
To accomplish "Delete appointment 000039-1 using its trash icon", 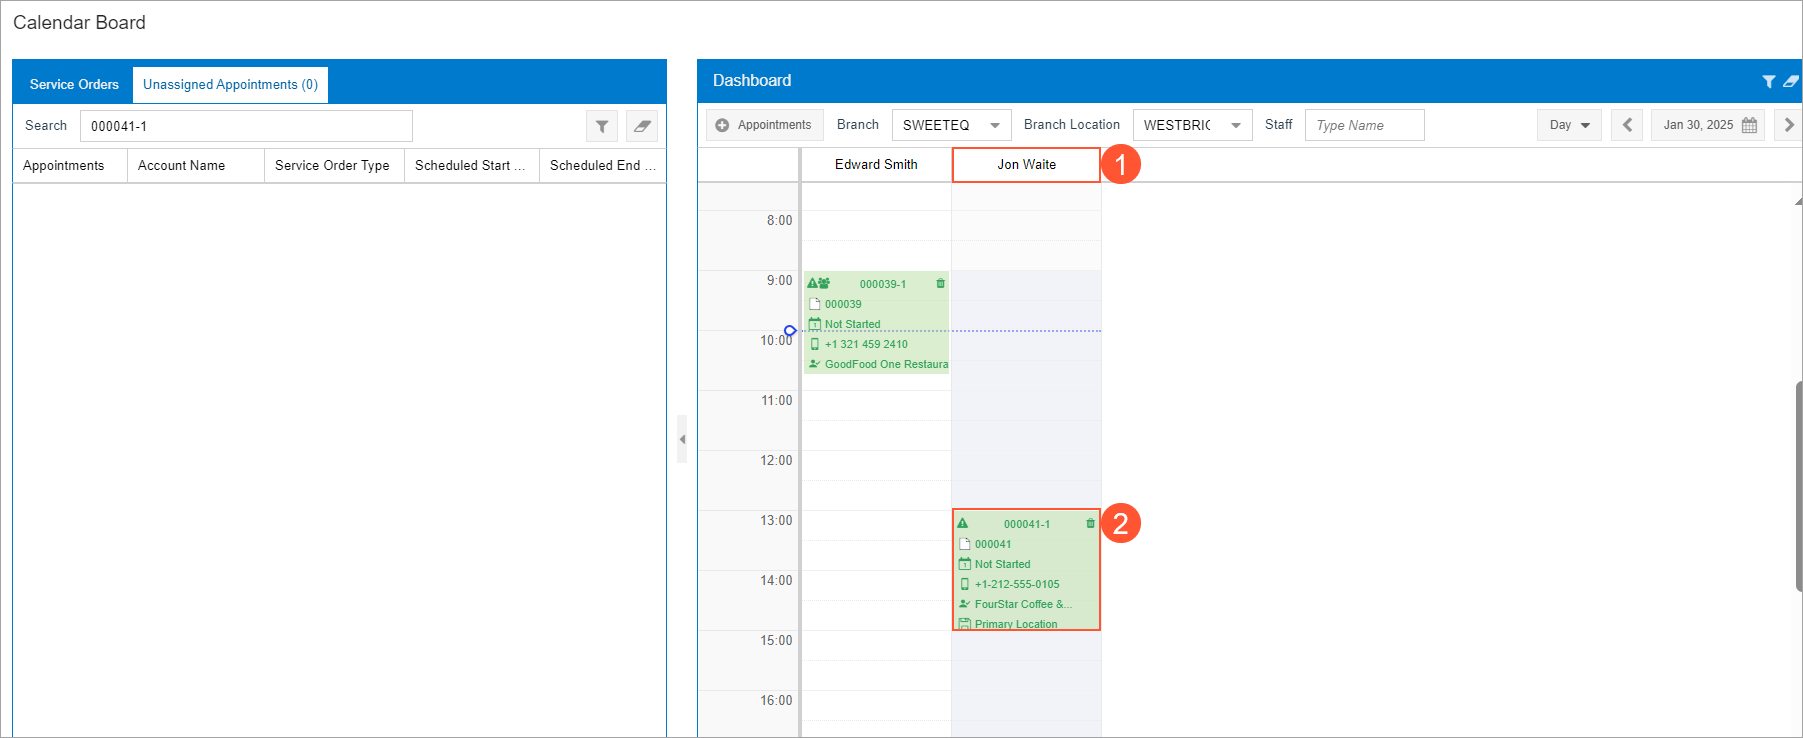I will pos(940,284).
